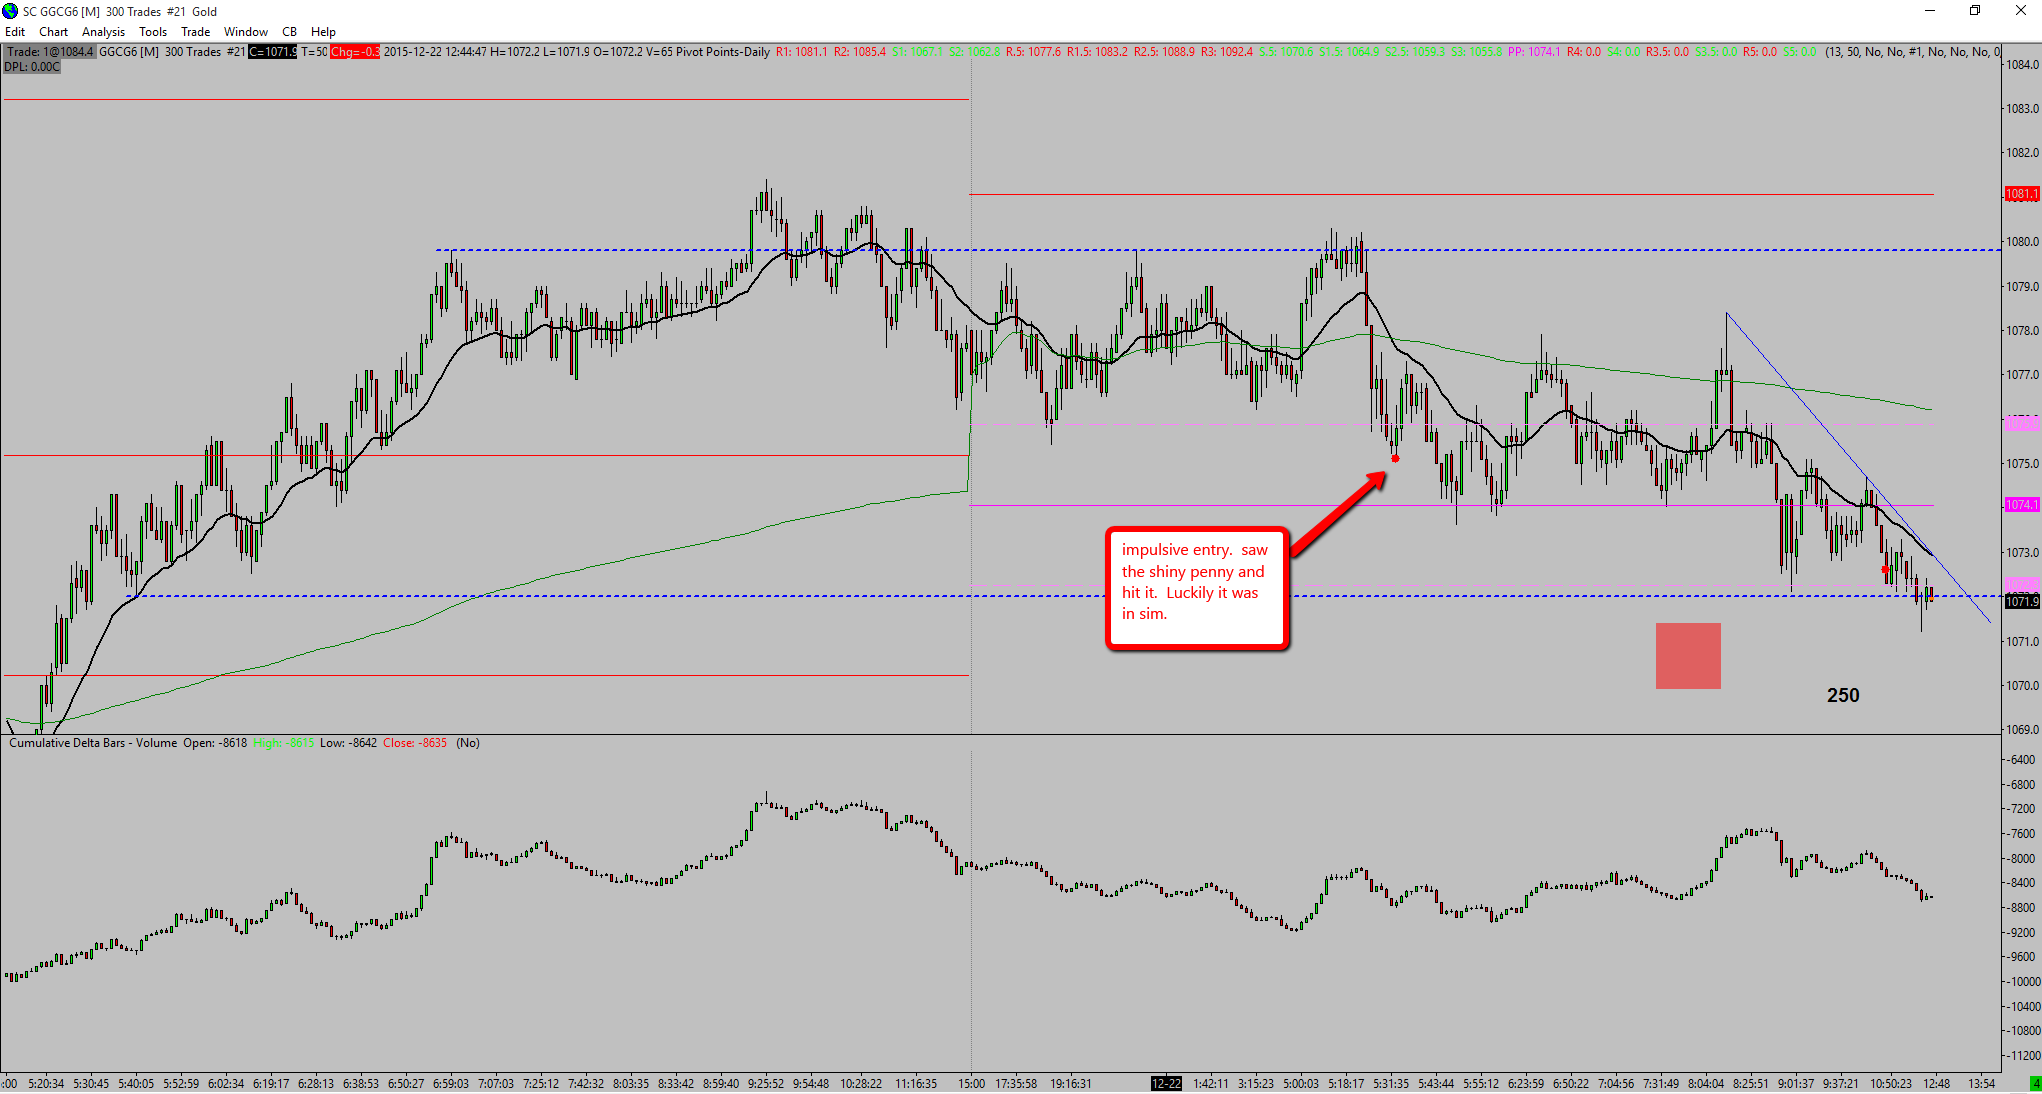Open the CB menu

point(290,32)
